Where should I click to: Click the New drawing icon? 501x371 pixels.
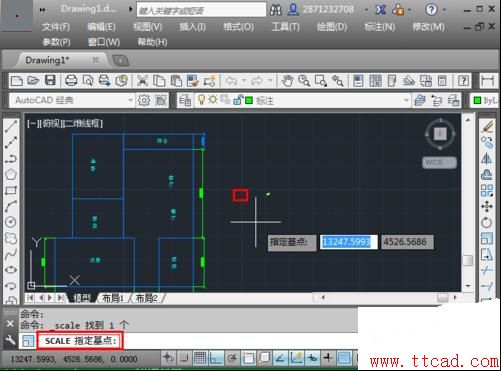[x=17, y=81]
